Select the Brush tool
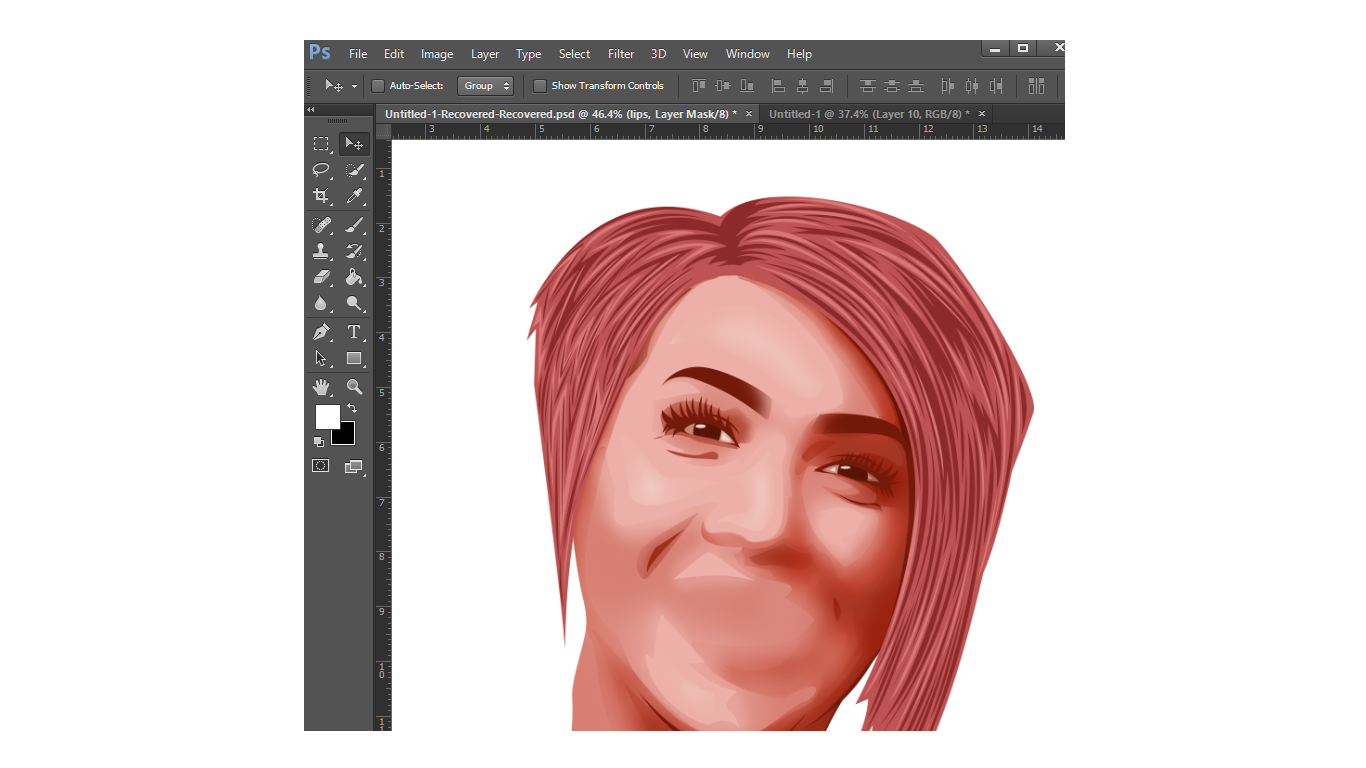Image resolution: width=1366 pixels, height=768 pixels. [x=354, y=225]
